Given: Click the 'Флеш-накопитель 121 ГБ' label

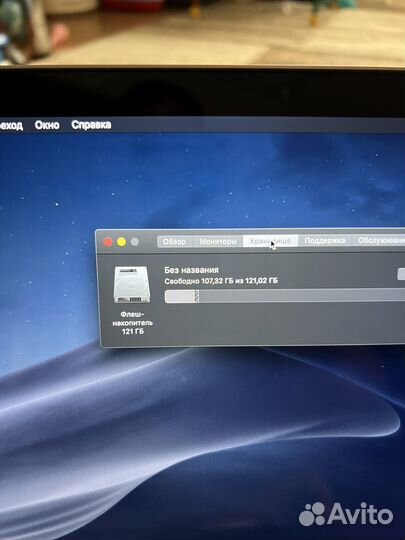Looking at the screenshot, I should (133, 323).
